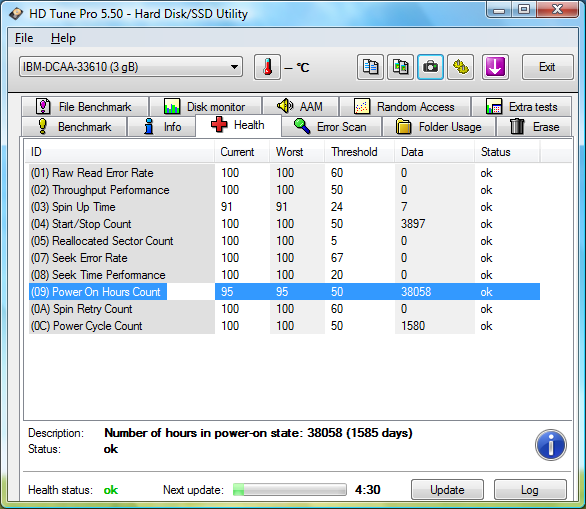This screenshot has height=509, width=586.
Task: Click the Next update progress bar
Action: tap(290, 490)
